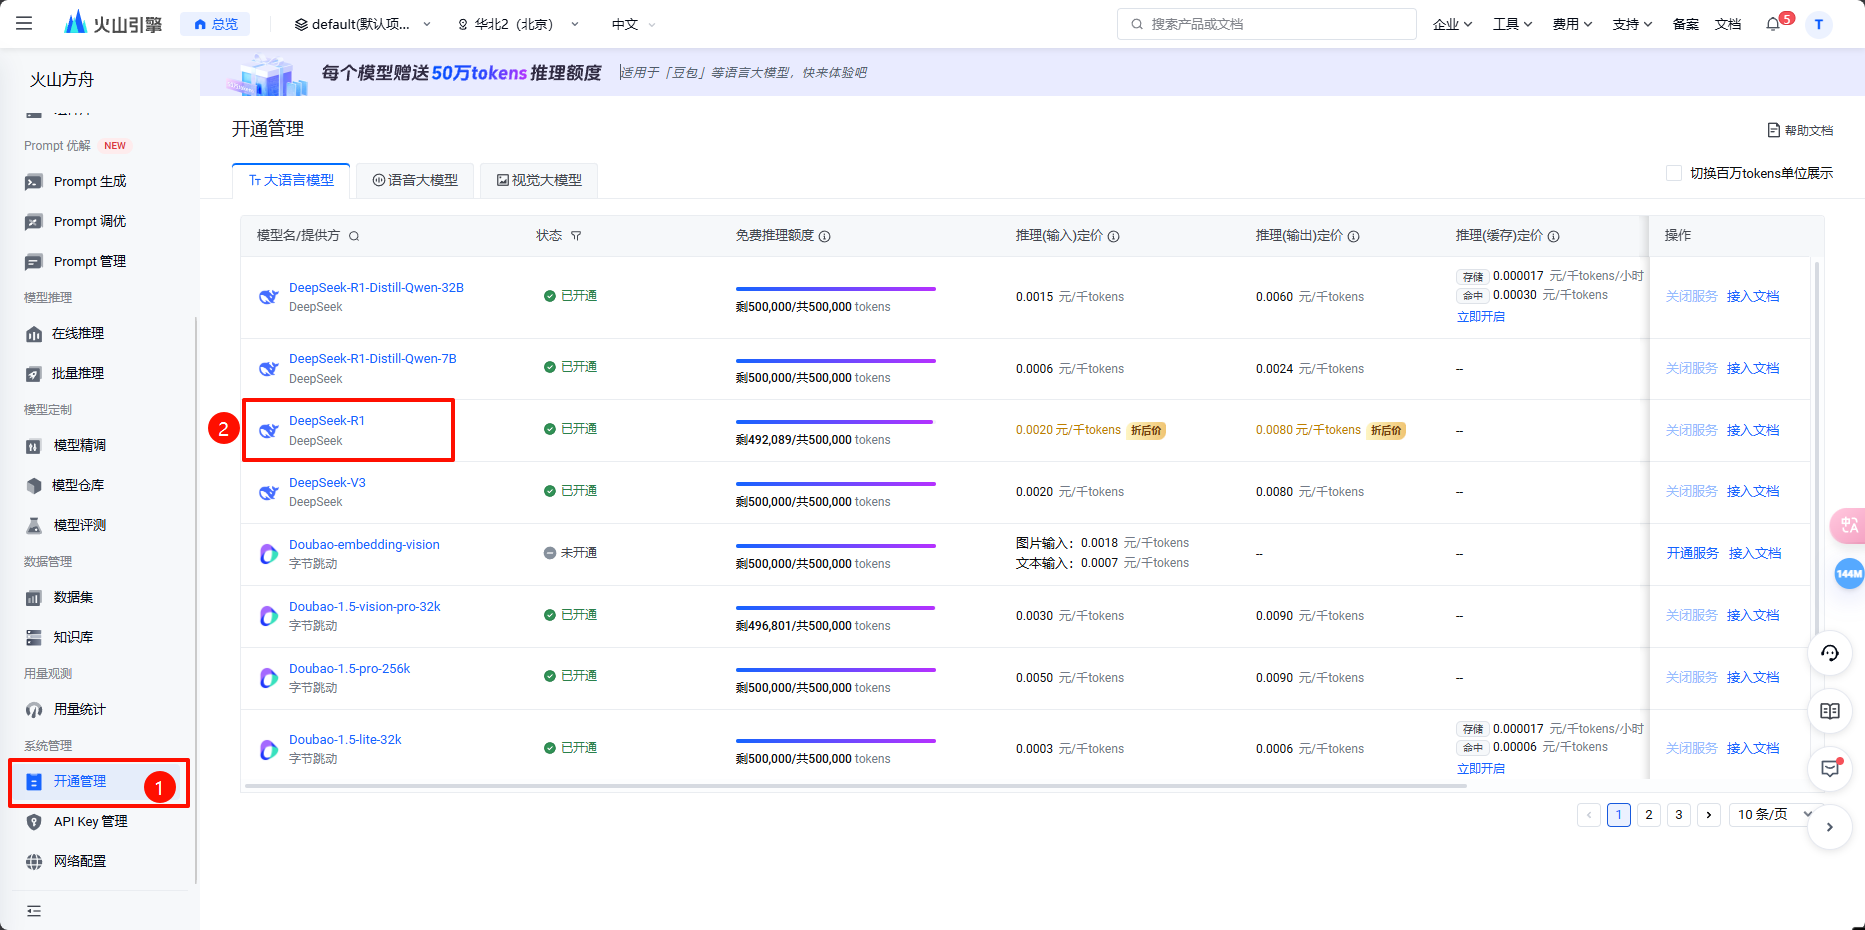Screen dimensions: 1865x930
Task: Open the filter icon beside 状态 header
Action: pyautogui.click(x=576, y=236)
